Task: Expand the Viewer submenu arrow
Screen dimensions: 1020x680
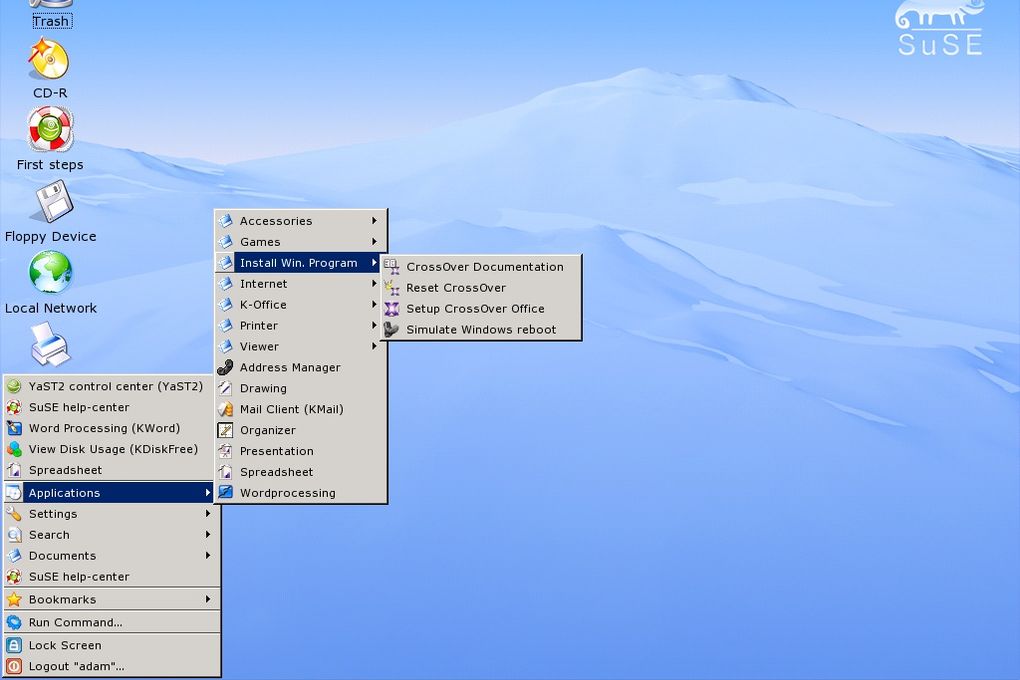Action: point(375,346)
